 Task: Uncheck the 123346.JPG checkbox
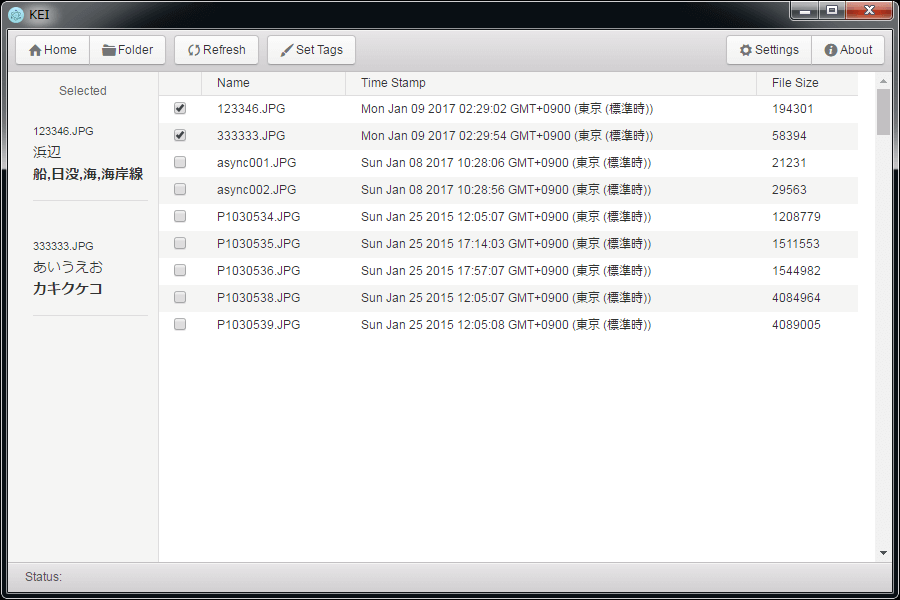pyautogui.click(x=180, y=108)
